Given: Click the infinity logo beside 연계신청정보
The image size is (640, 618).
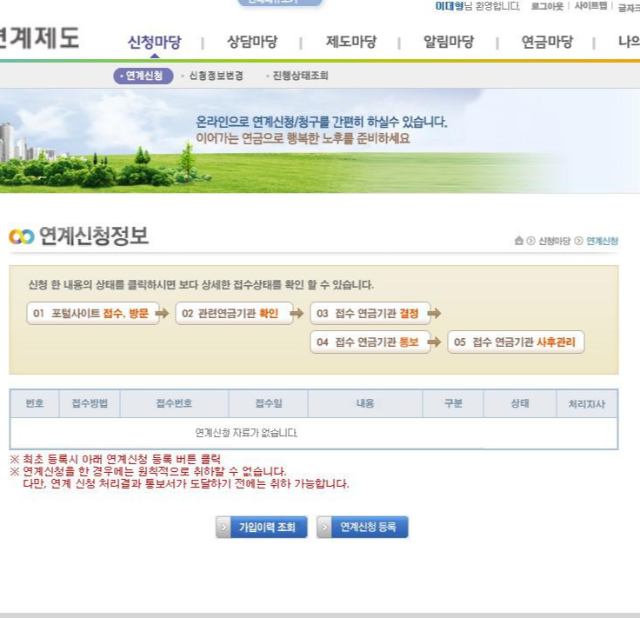Looking at the screenshot, I should [x=22, y=237].
